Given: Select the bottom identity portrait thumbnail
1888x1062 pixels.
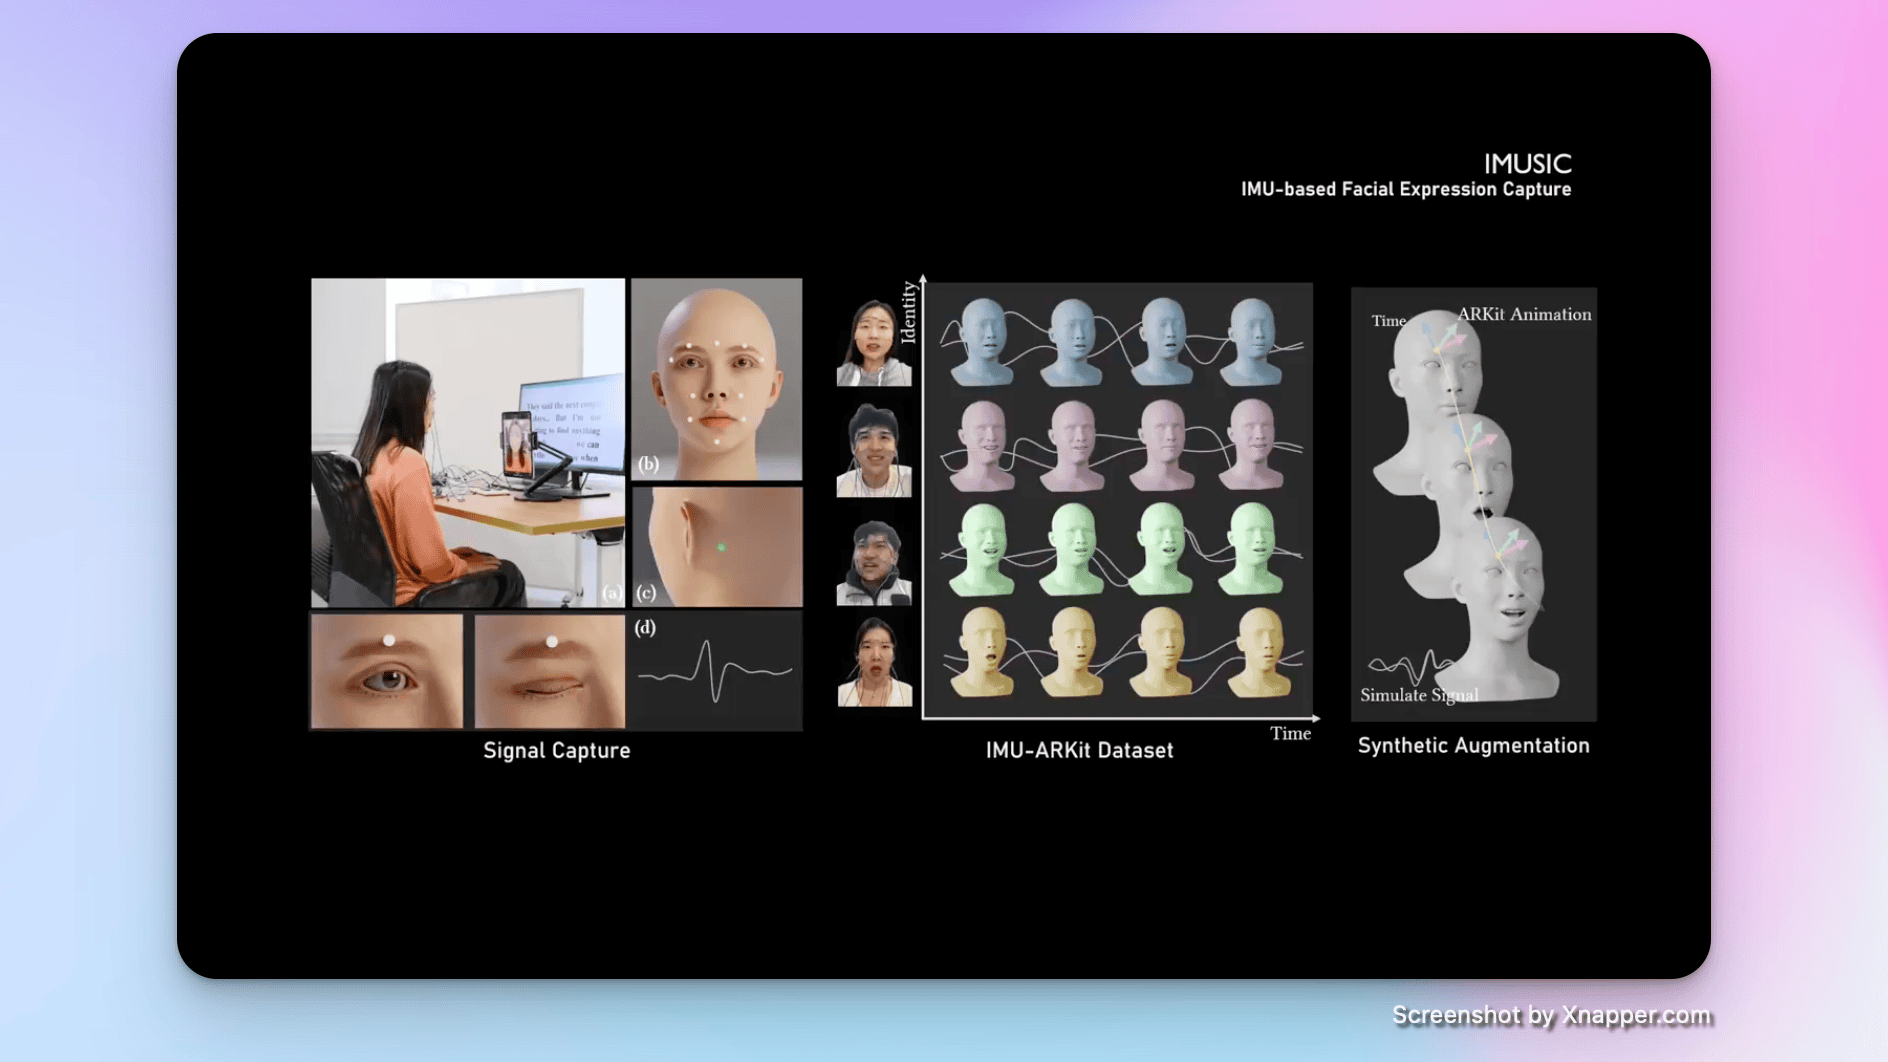Looking at the screenshot, I should pos(873,662).
